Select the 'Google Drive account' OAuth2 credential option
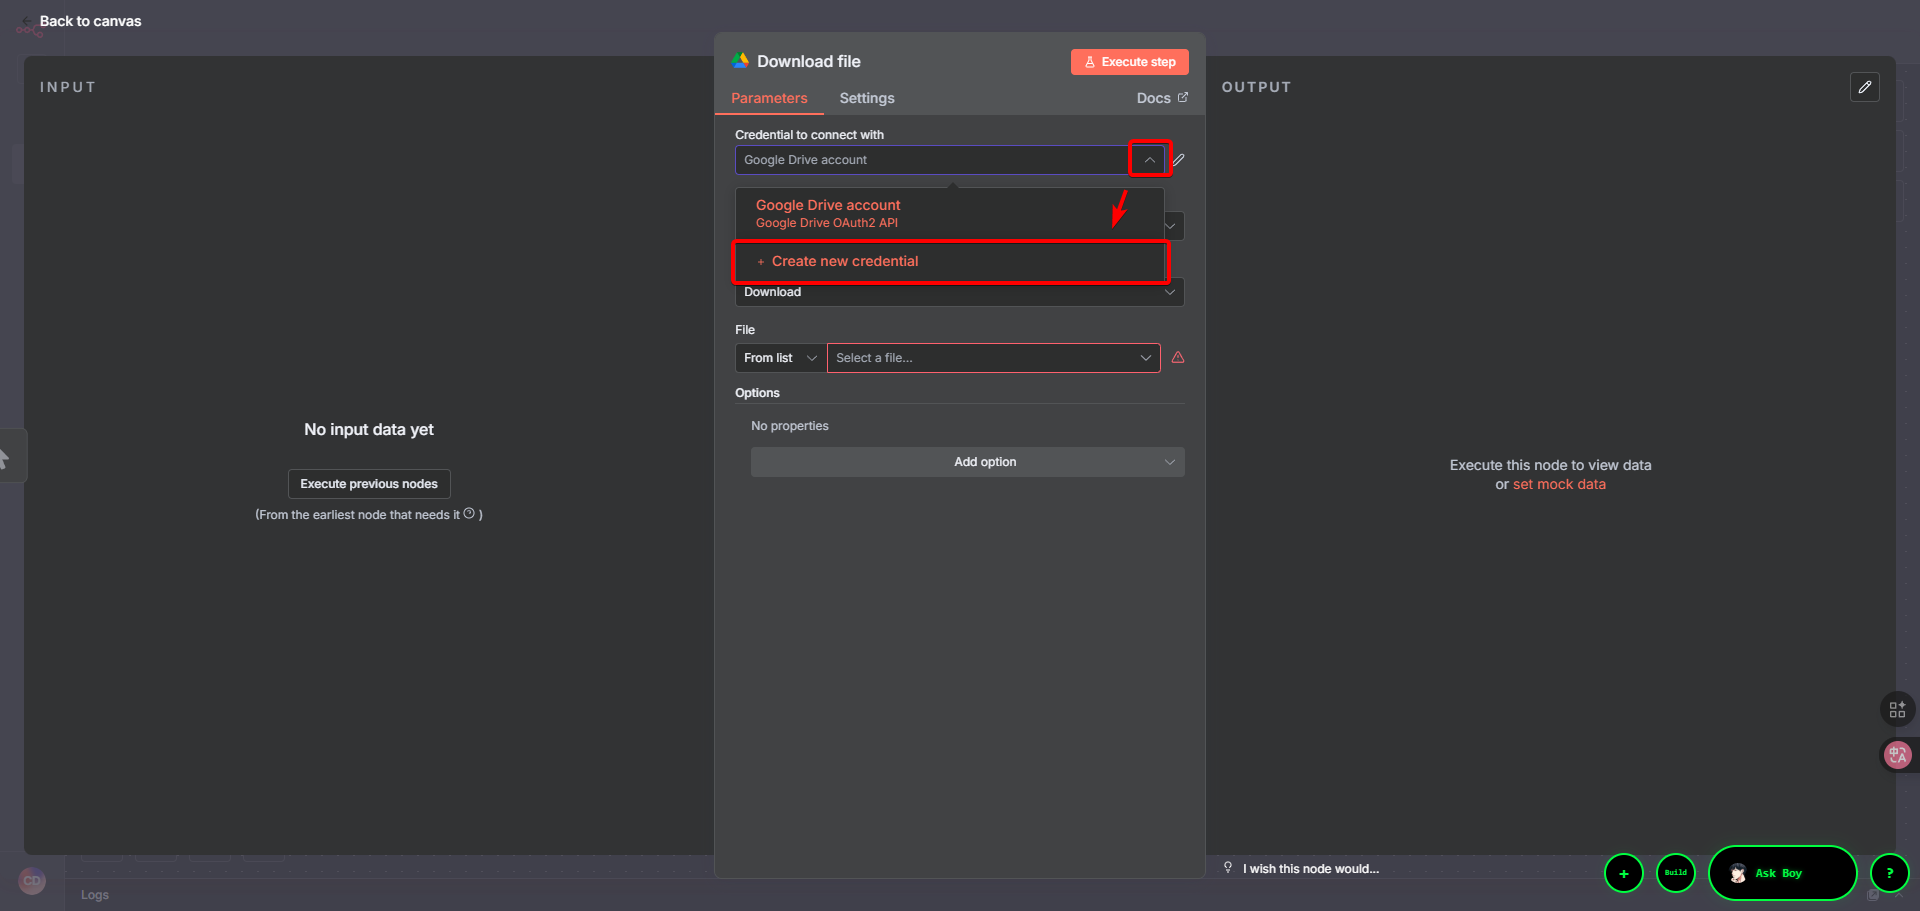Viewport: 1920px width, 911px height. point(828,213)
